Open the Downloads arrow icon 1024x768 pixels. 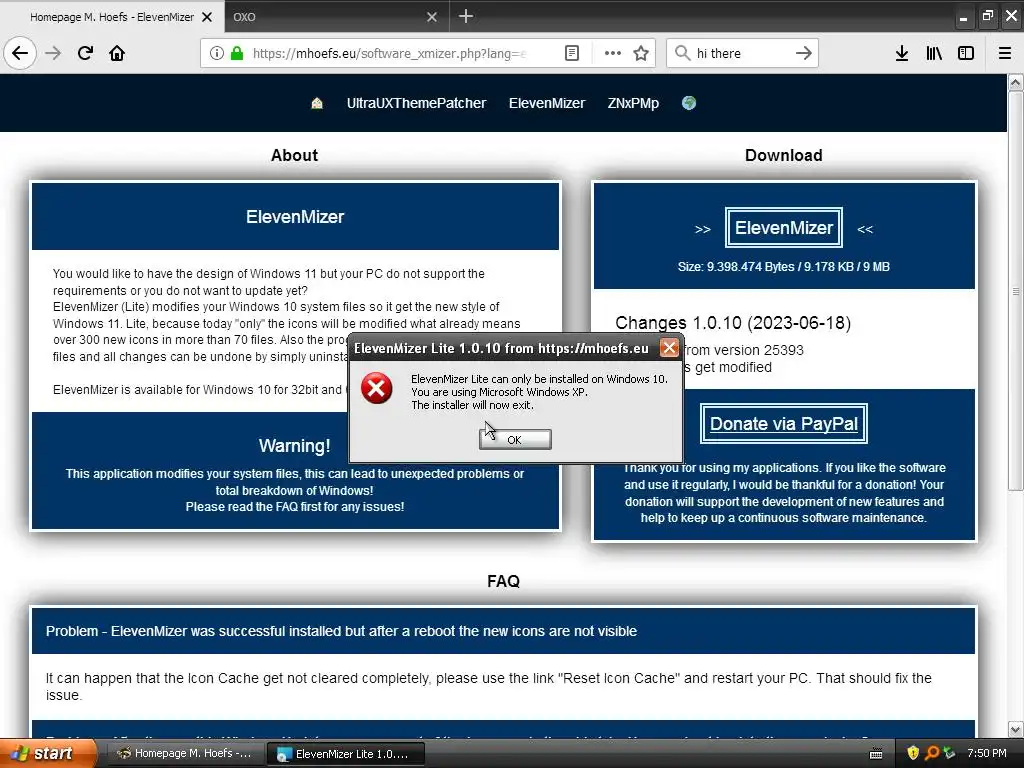pos(901,53)
